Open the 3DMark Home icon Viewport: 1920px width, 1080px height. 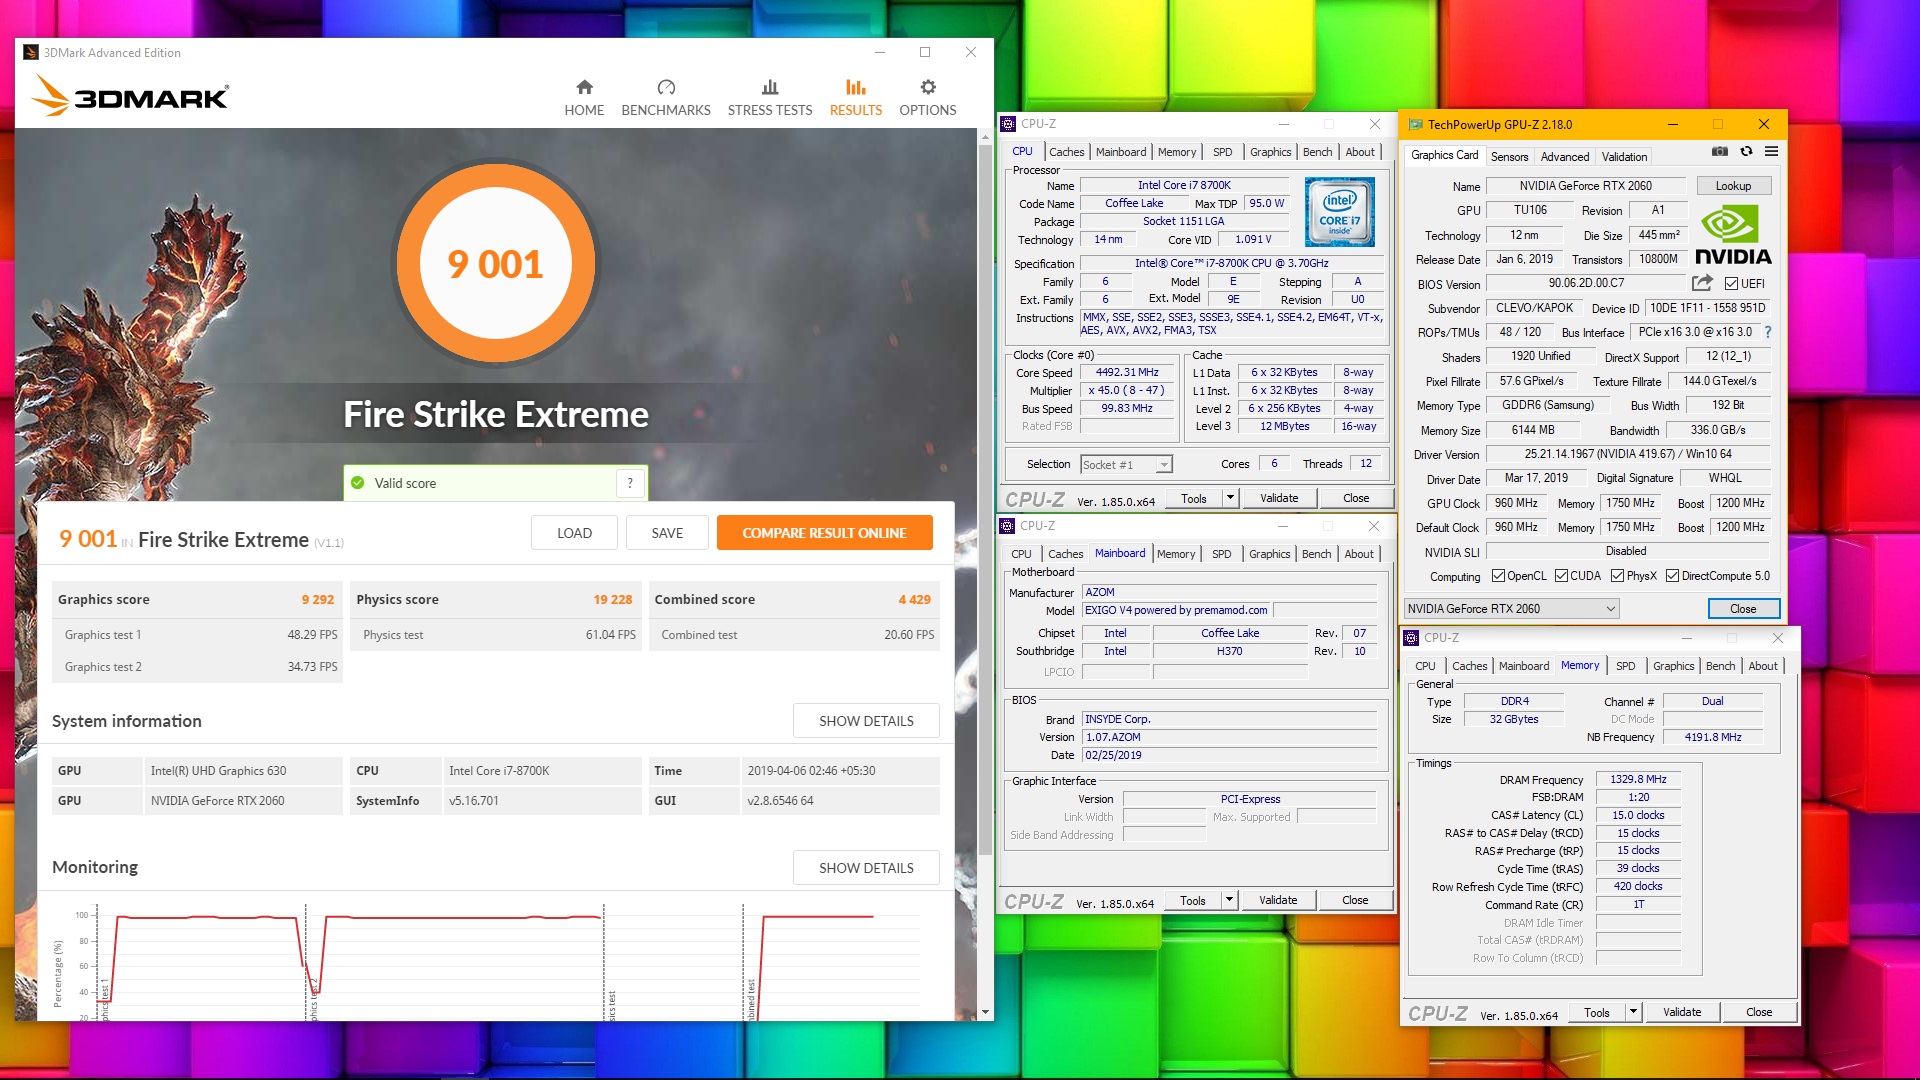click(x=584, y=87)
